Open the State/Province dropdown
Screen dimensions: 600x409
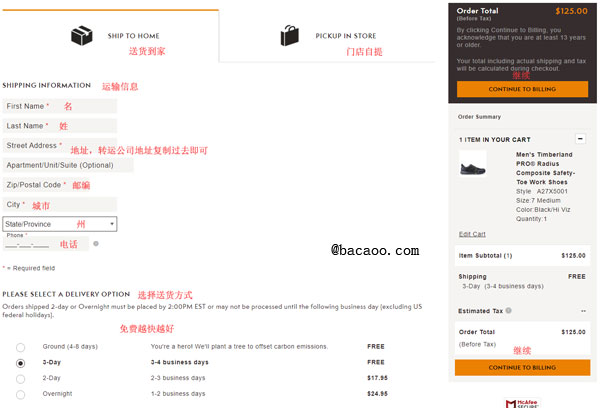[60, 224]
